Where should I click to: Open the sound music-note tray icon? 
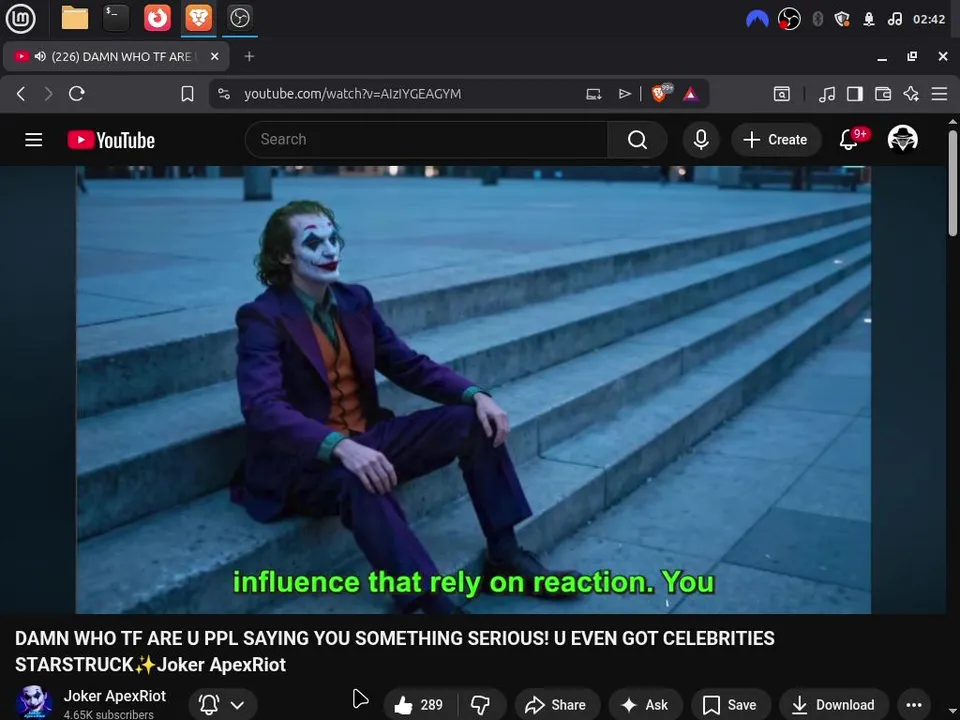[x=894, y=20]
